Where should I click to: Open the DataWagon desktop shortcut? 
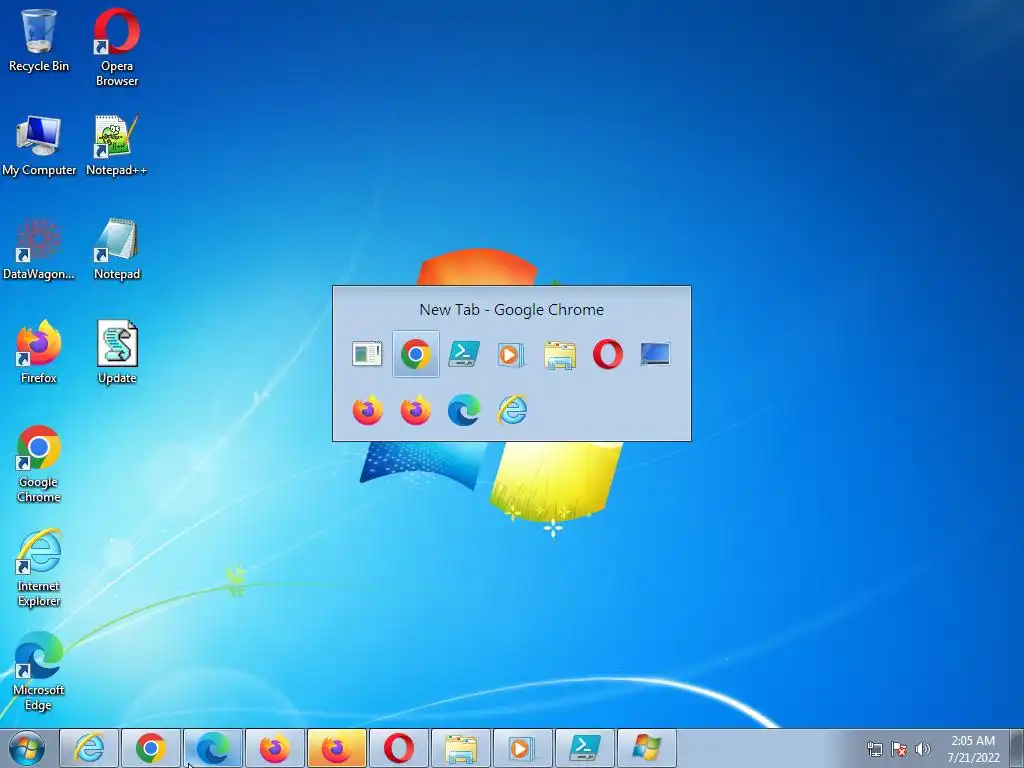coord(39,249)
